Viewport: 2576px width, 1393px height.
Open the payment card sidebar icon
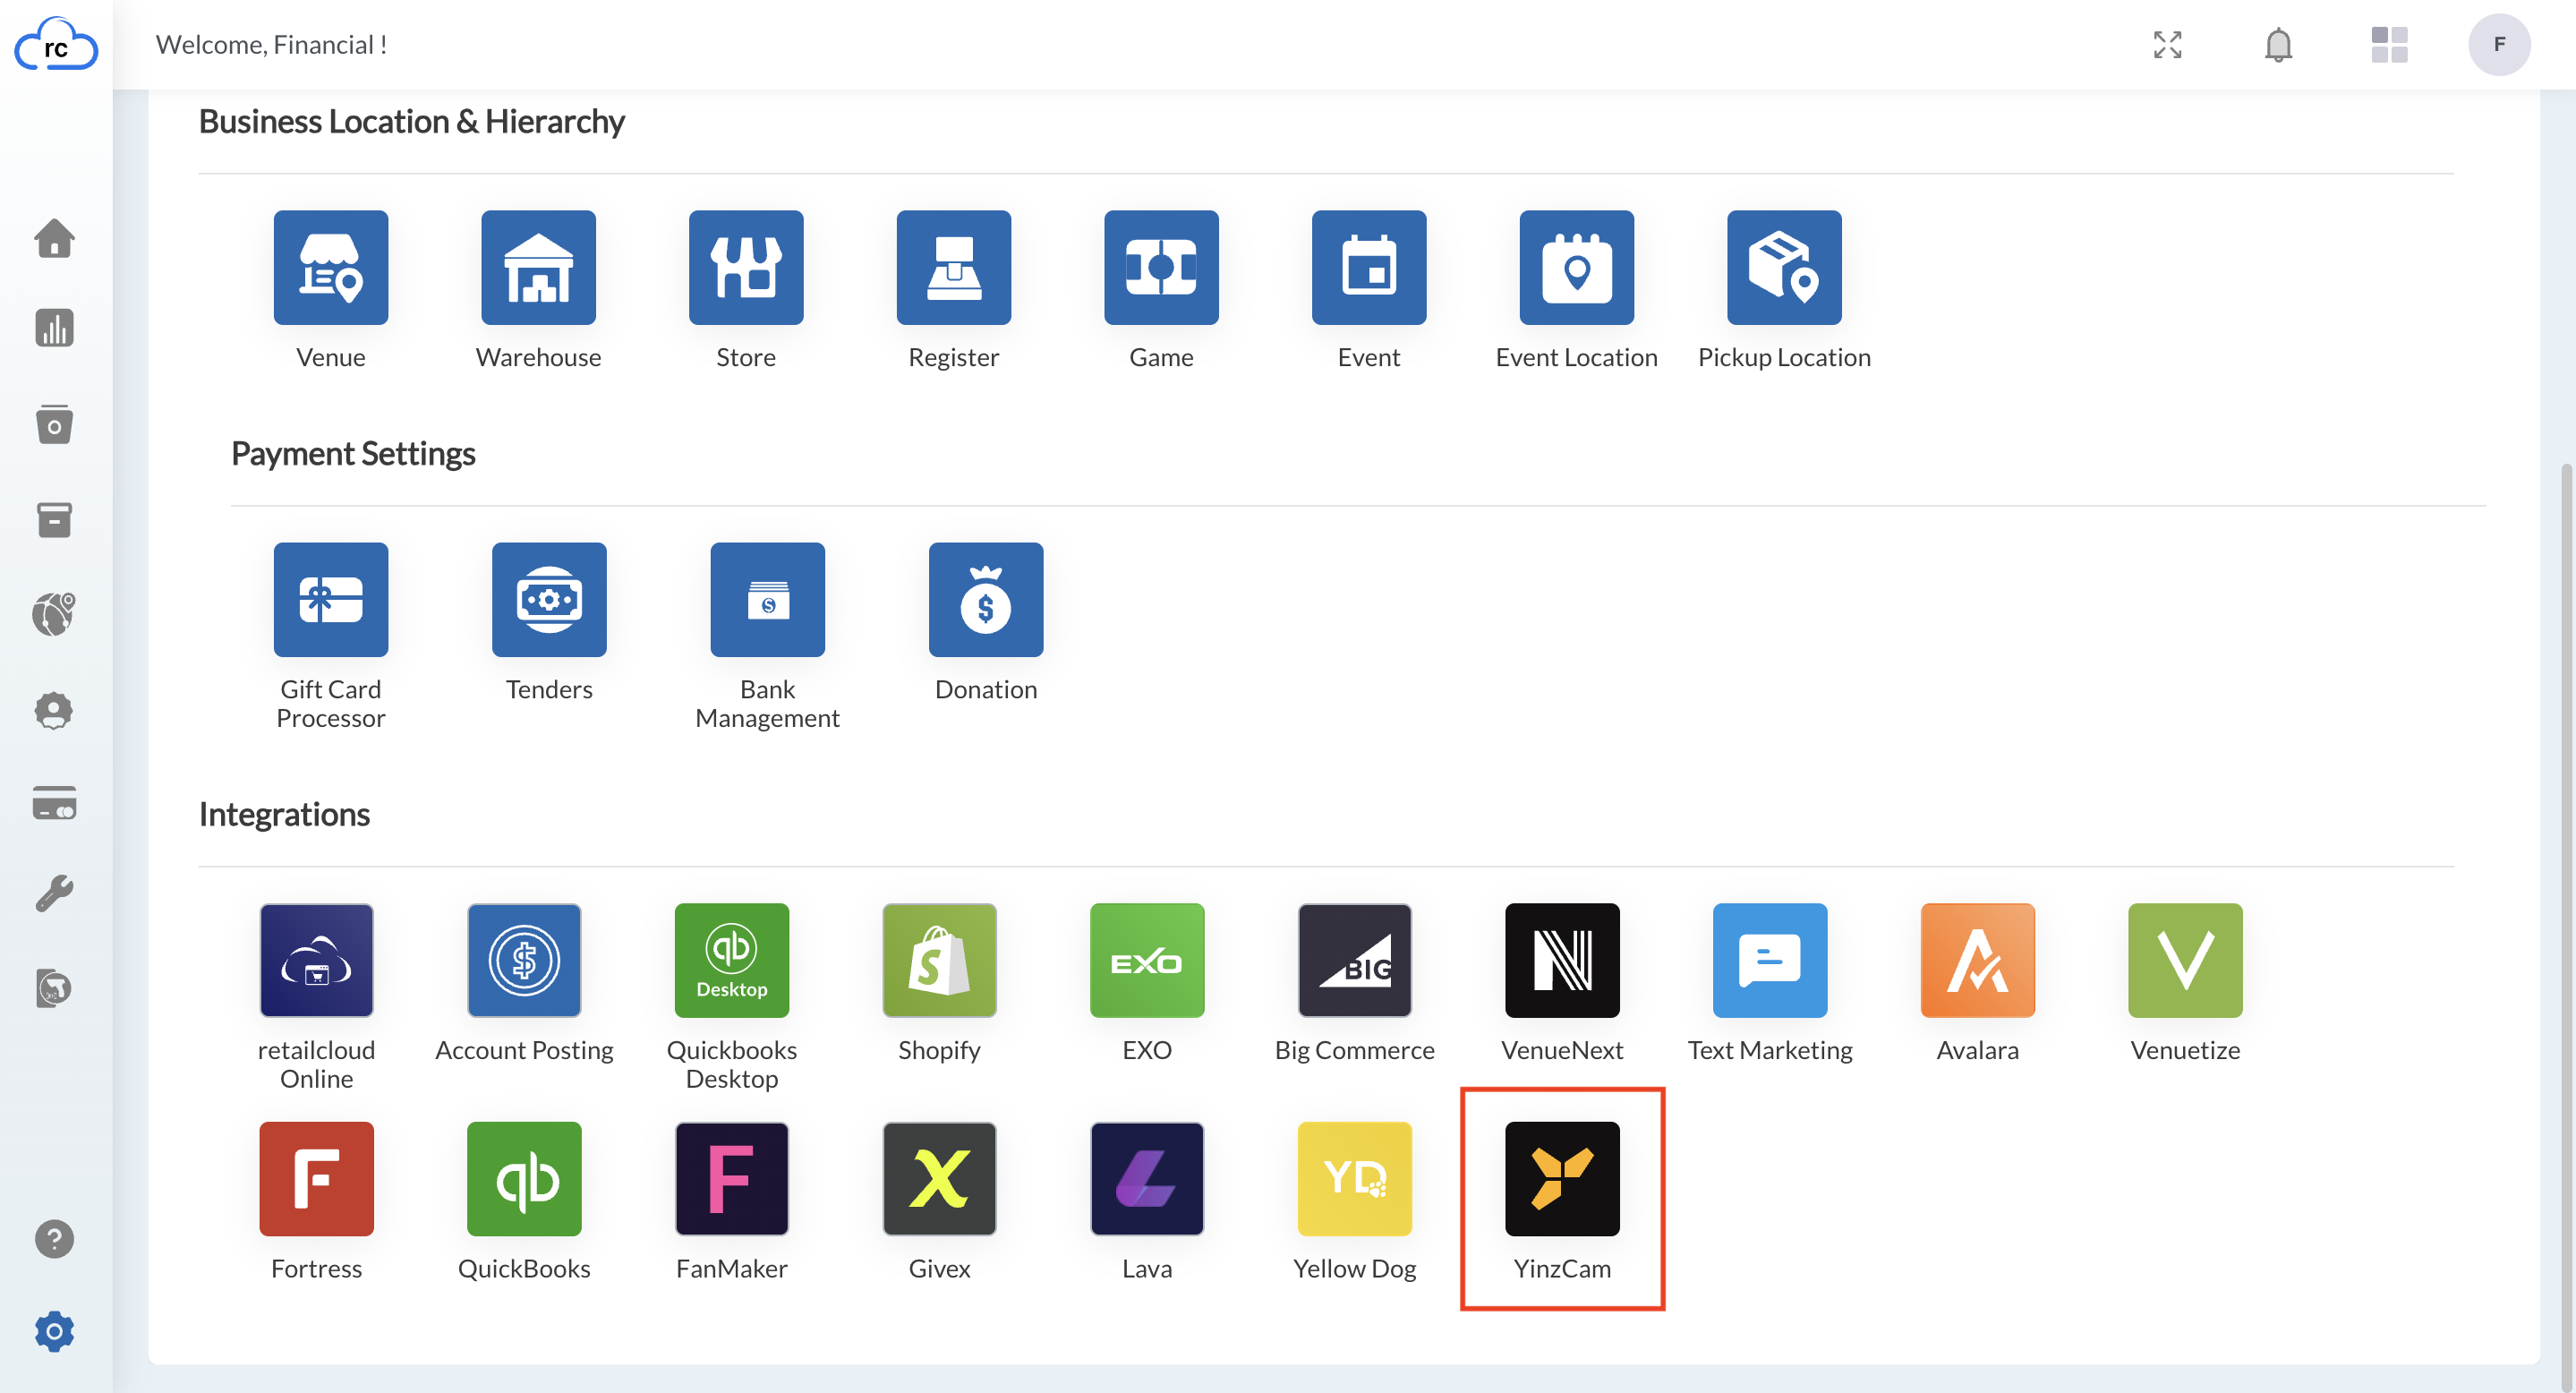click(54, 803)
